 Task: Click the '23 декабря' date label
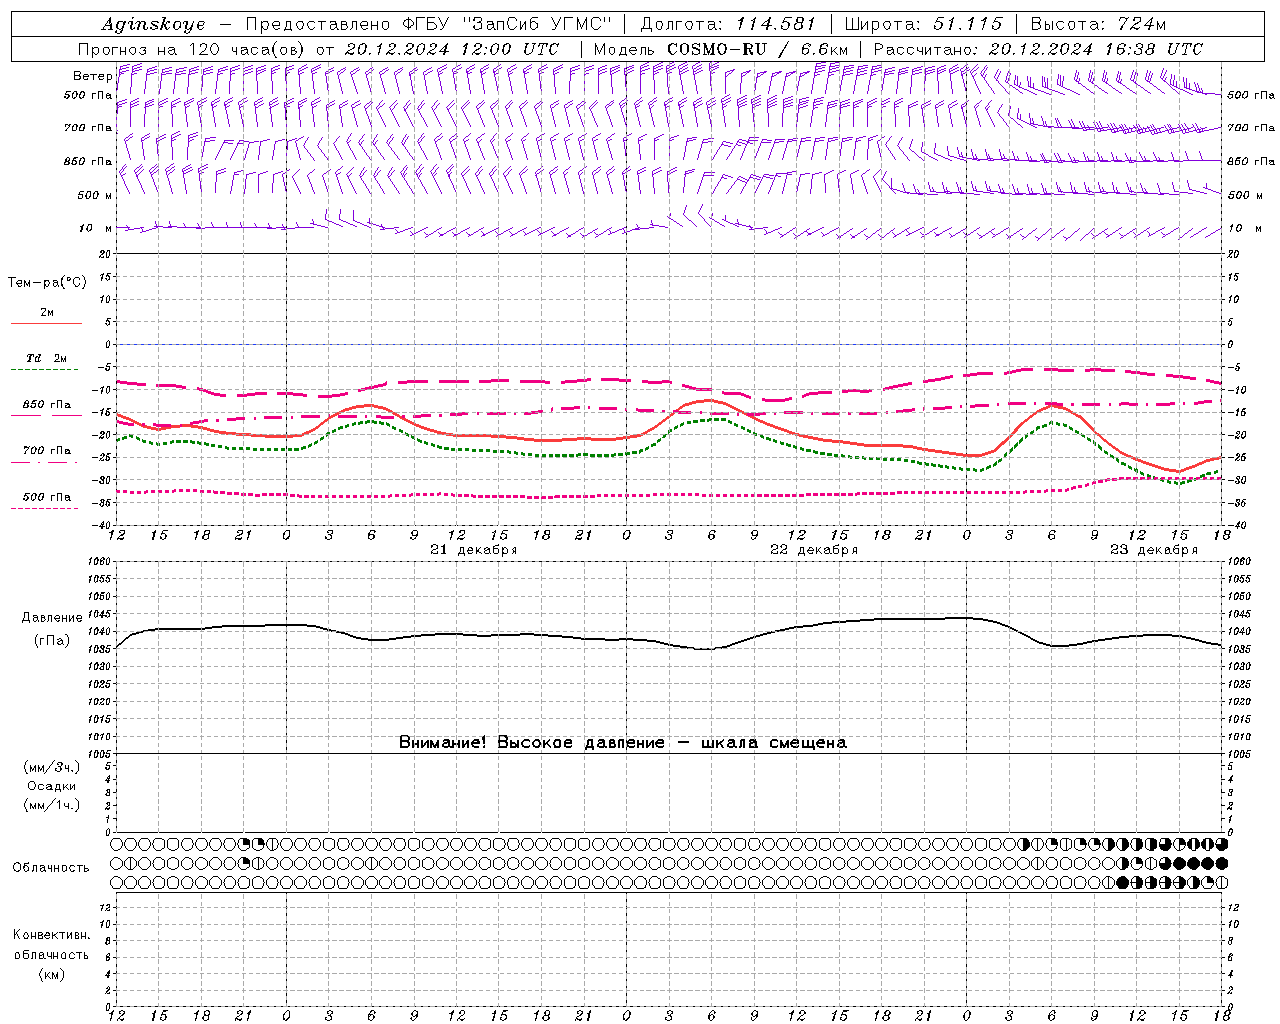[1154, 550]
